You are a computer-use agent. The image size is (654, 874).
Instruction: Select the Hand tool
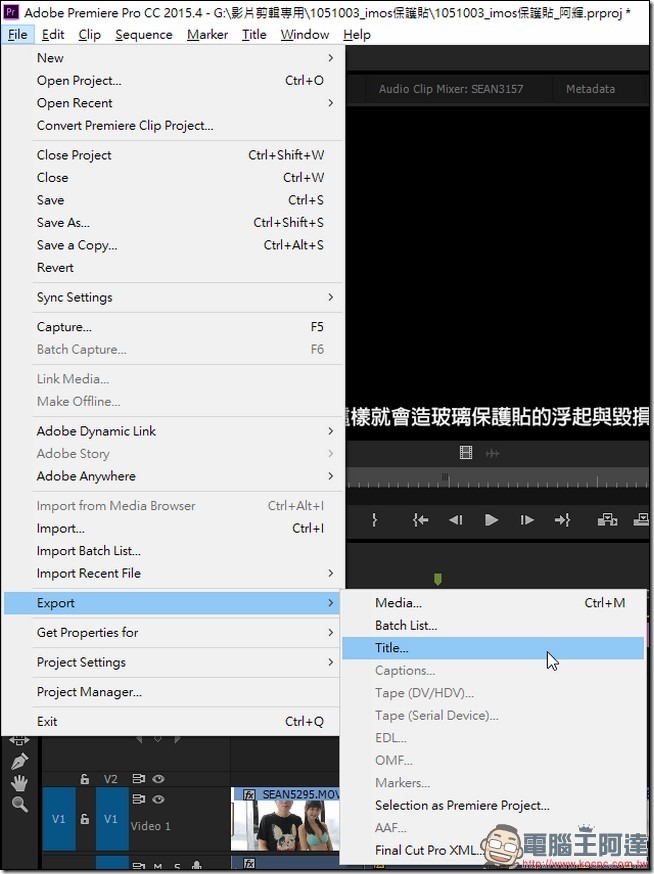(x=20, y=783)
